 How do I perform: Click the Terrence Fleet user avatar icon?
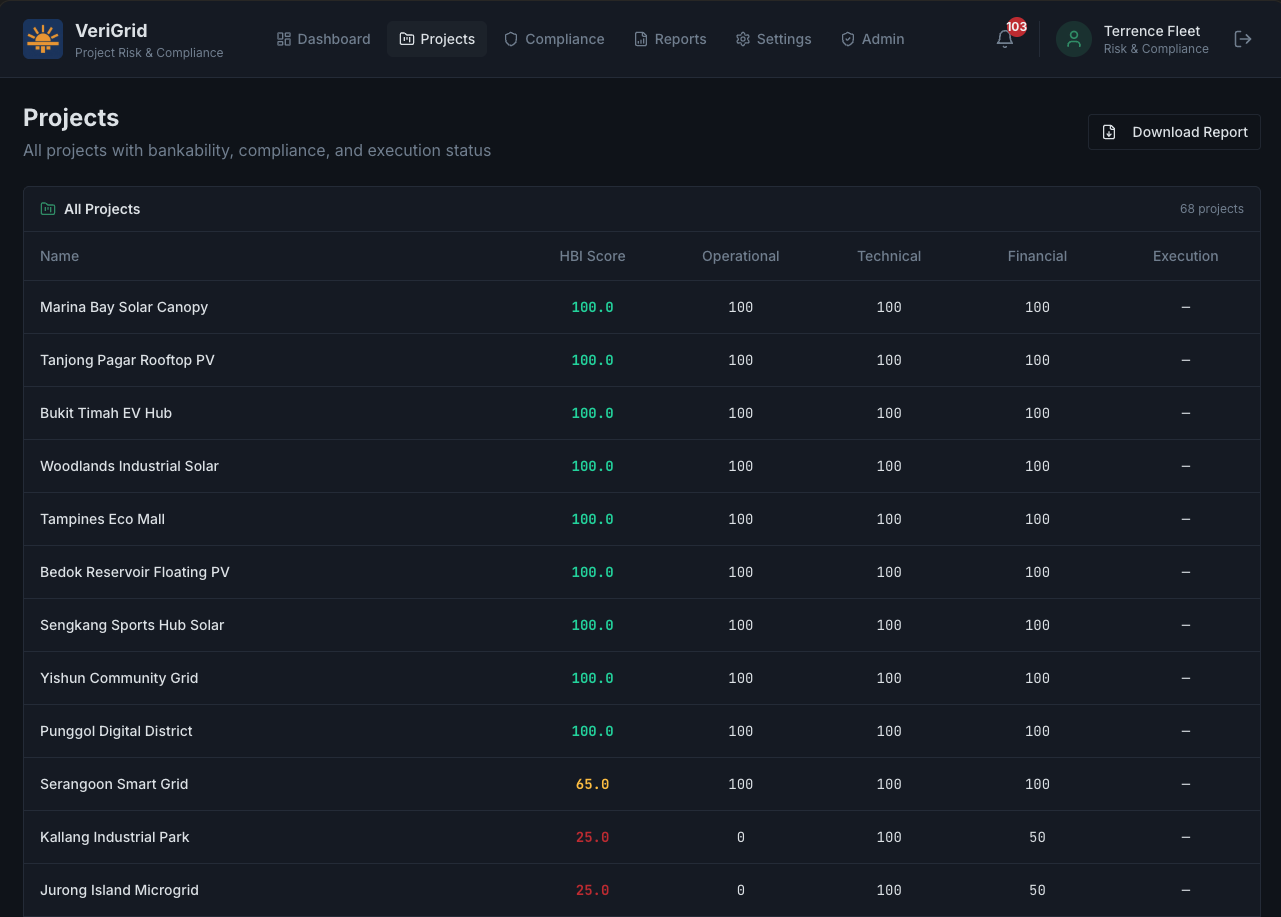pyautogui.click(x=1074, y=39)
